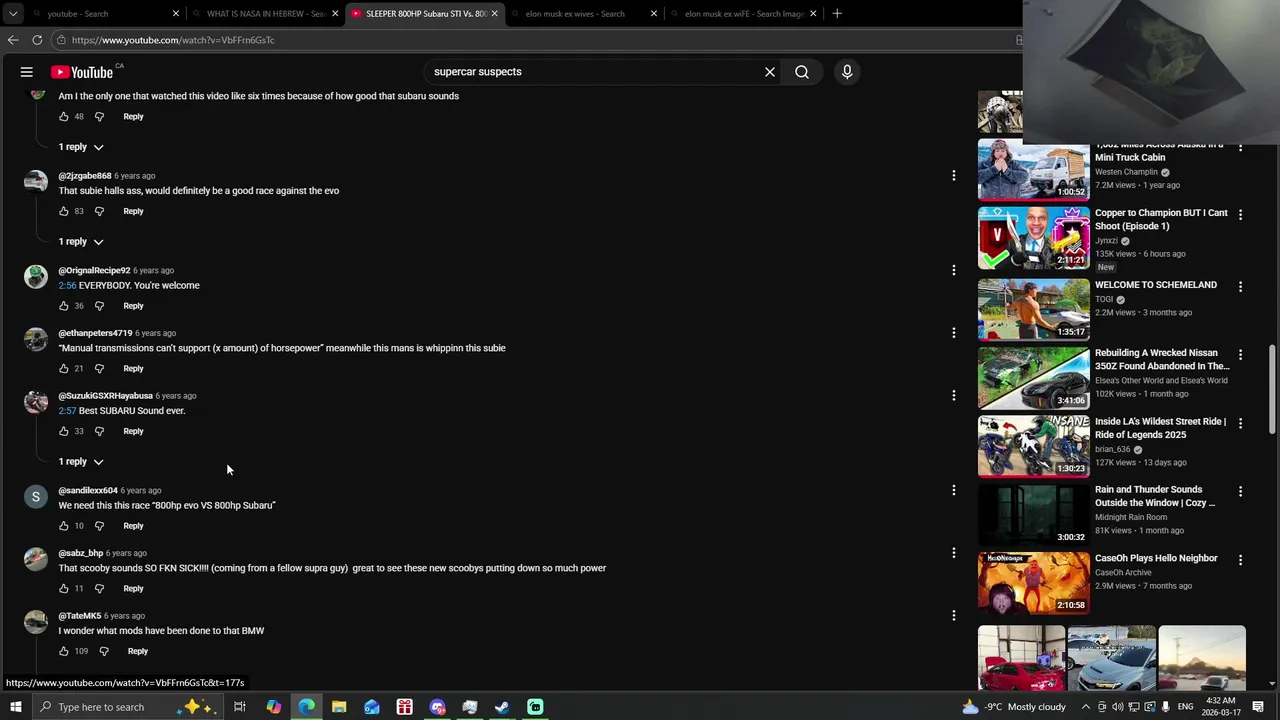Viewport: 1280px width, 720px height.
Task: Open options for WELCOME TO SCHEMELAND video
Action: 1240,286
